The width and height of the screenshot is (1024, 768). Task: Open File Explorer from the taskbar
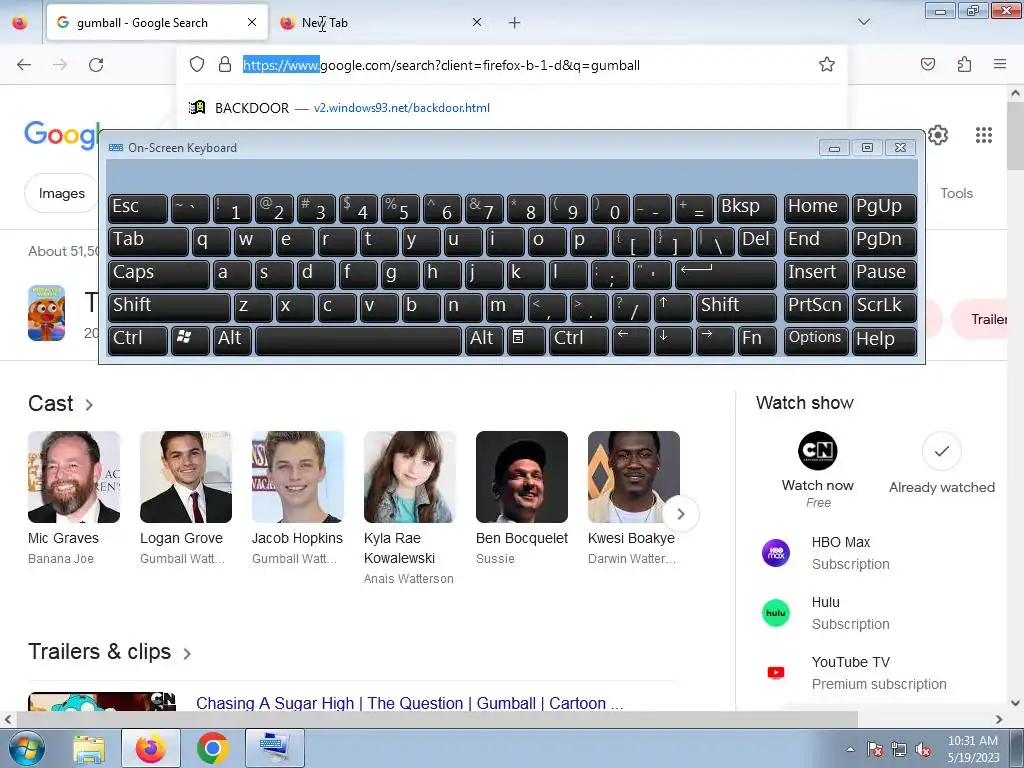click(x=89, y=748)
